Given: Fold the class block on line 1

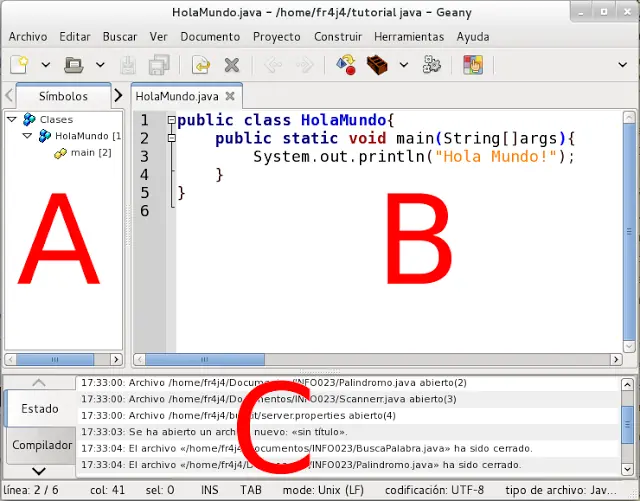Looking at the screenshot, I should coord(172,120).
